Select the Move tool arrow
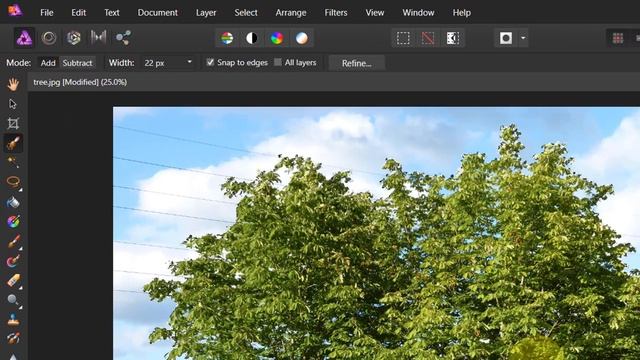This screenshot has height=360, width=640. (13, 104)
